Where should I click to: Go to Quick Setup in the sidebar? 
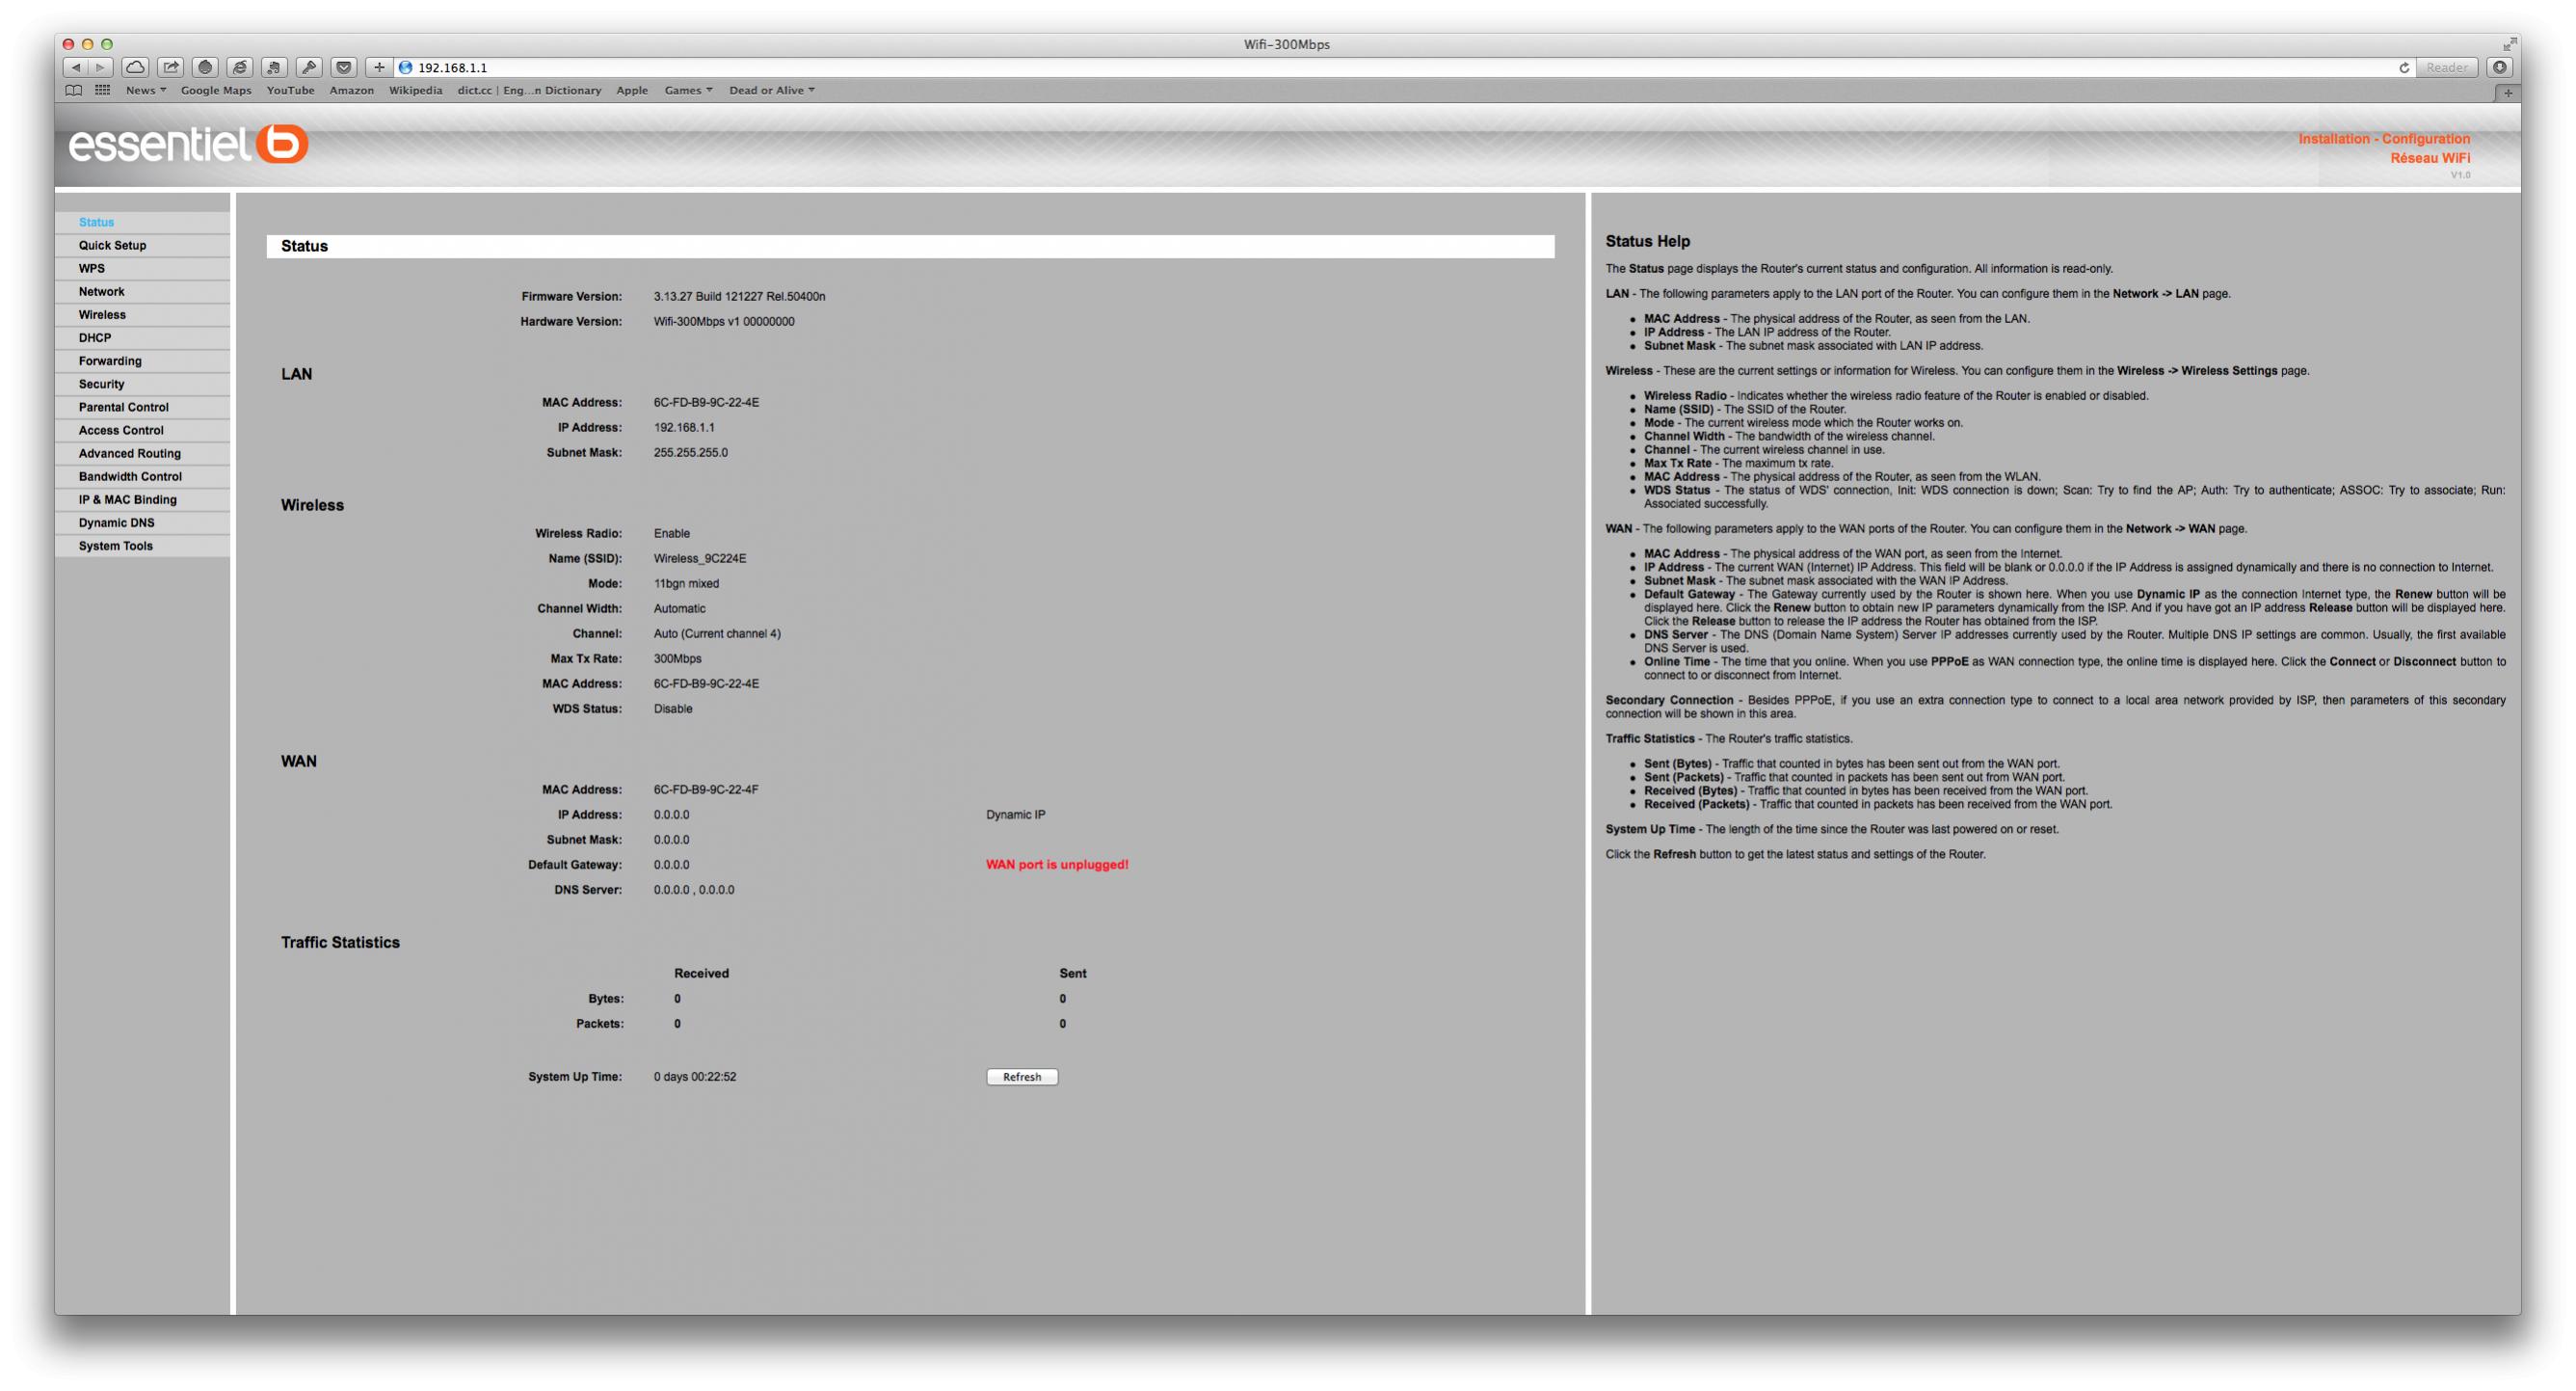coord(112,245)
